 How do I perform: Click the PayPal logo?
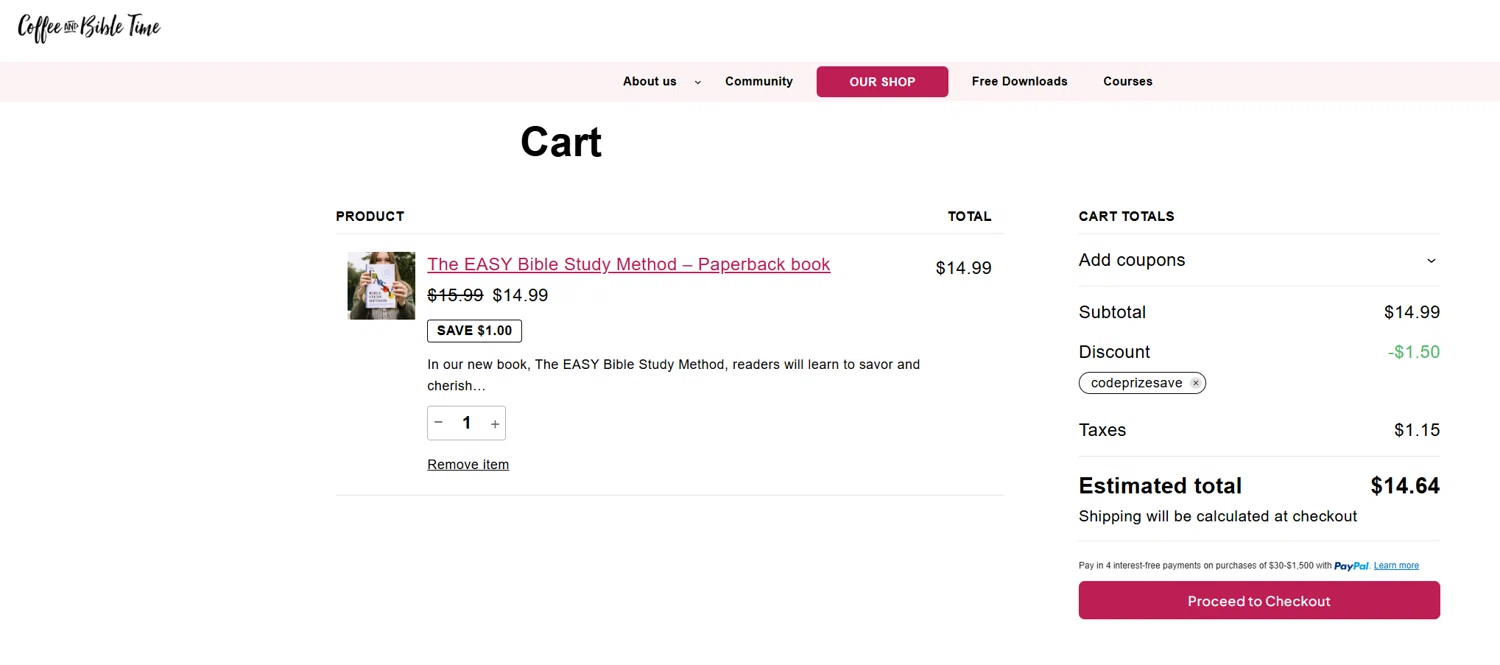(1351, 566)
